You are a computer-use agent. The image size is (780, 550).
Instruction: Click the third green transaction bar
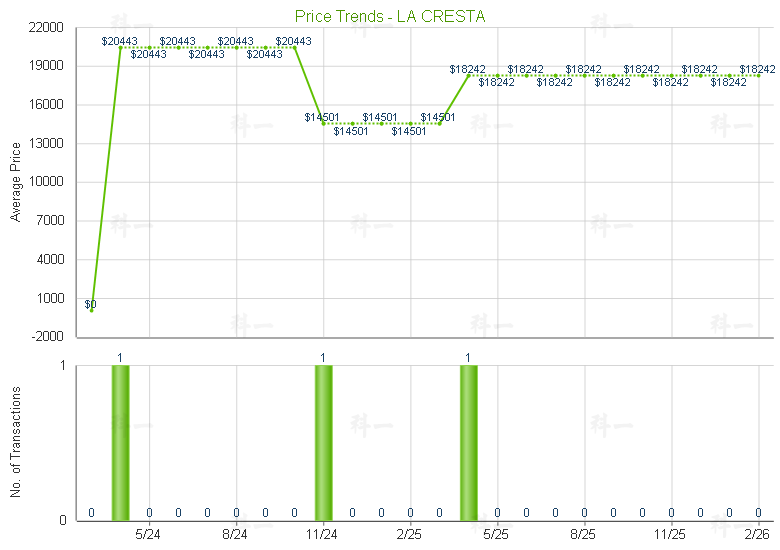point(468,442)
